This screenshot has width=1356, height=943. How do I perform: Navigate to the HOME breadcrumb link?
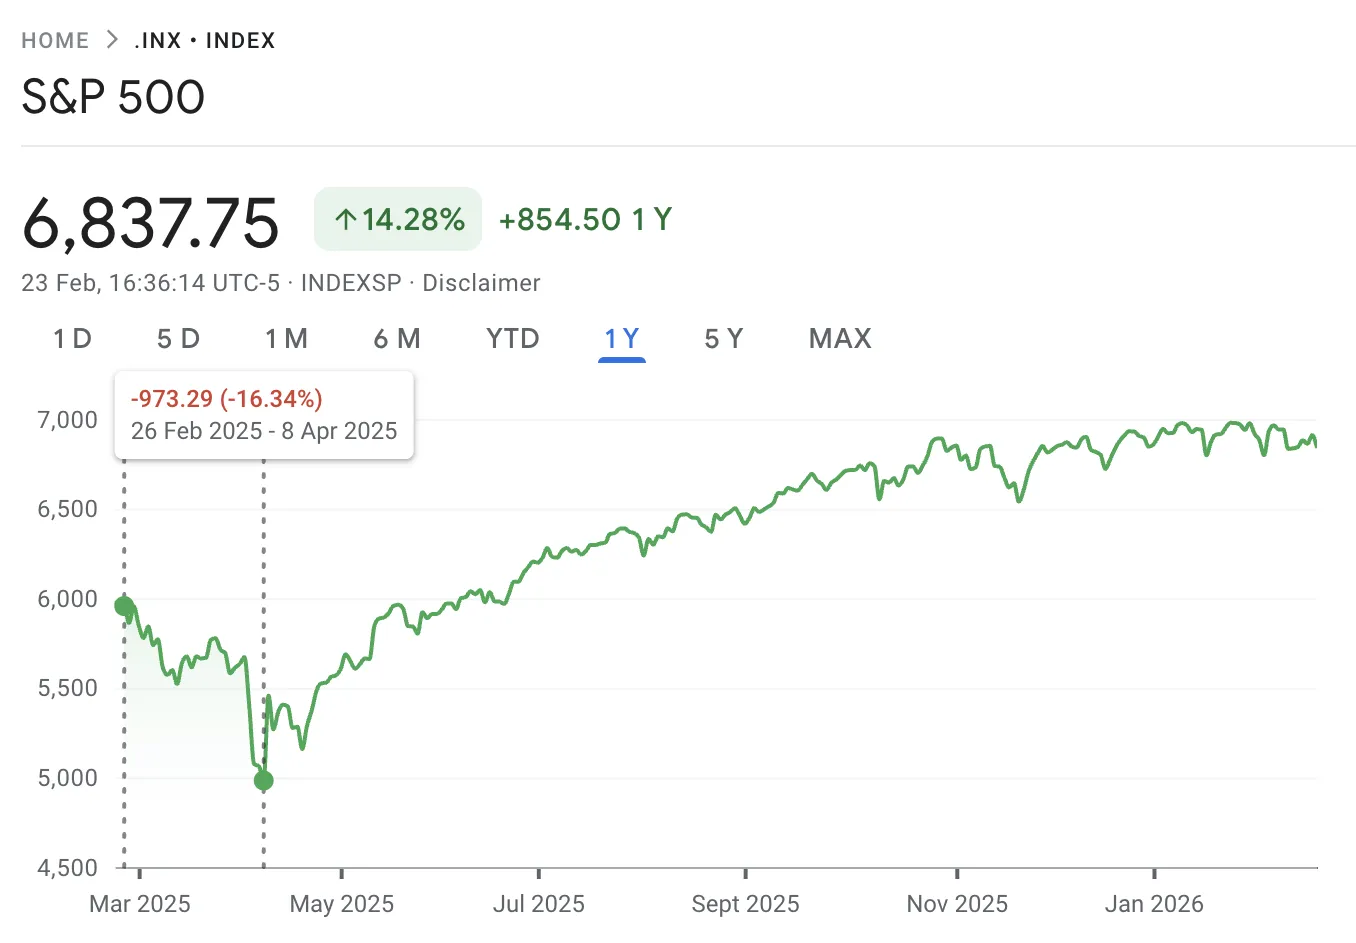point(55,40)
